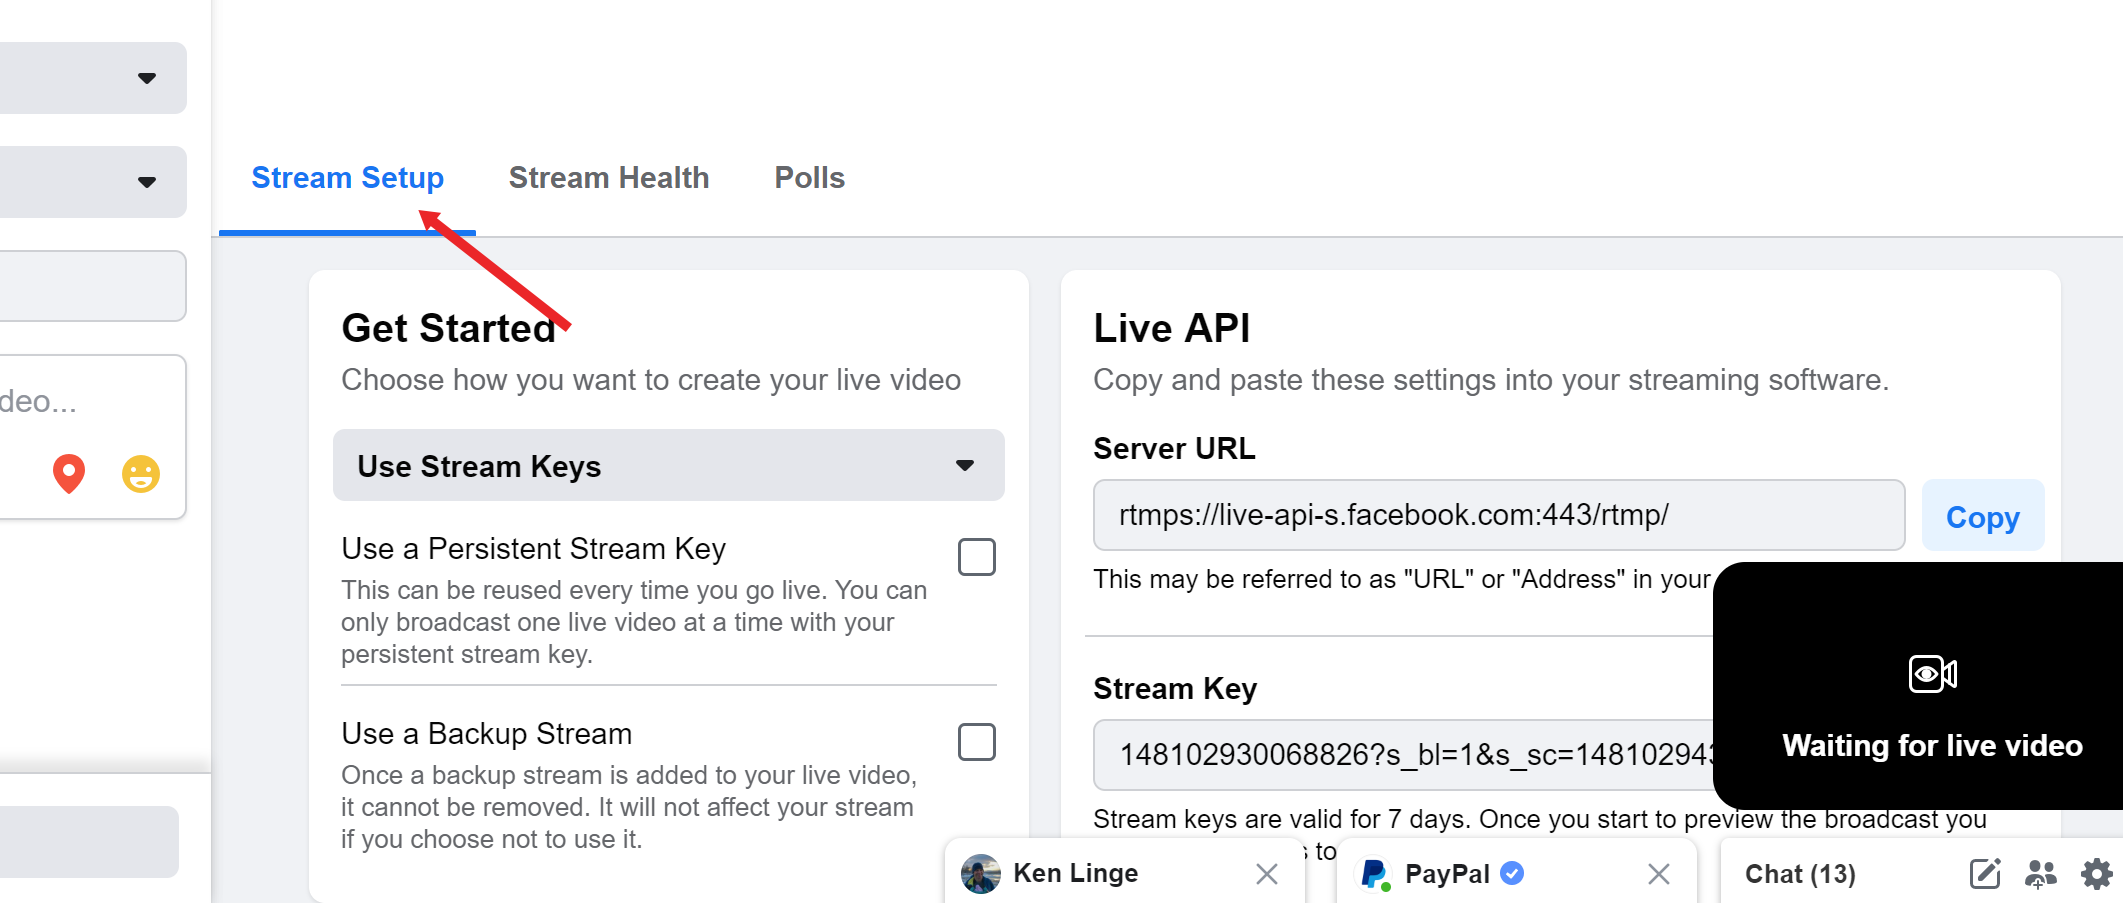This screenshot has width=2123, height=903.
Task: Click the new message compose icon
Action: [1984, 874]
